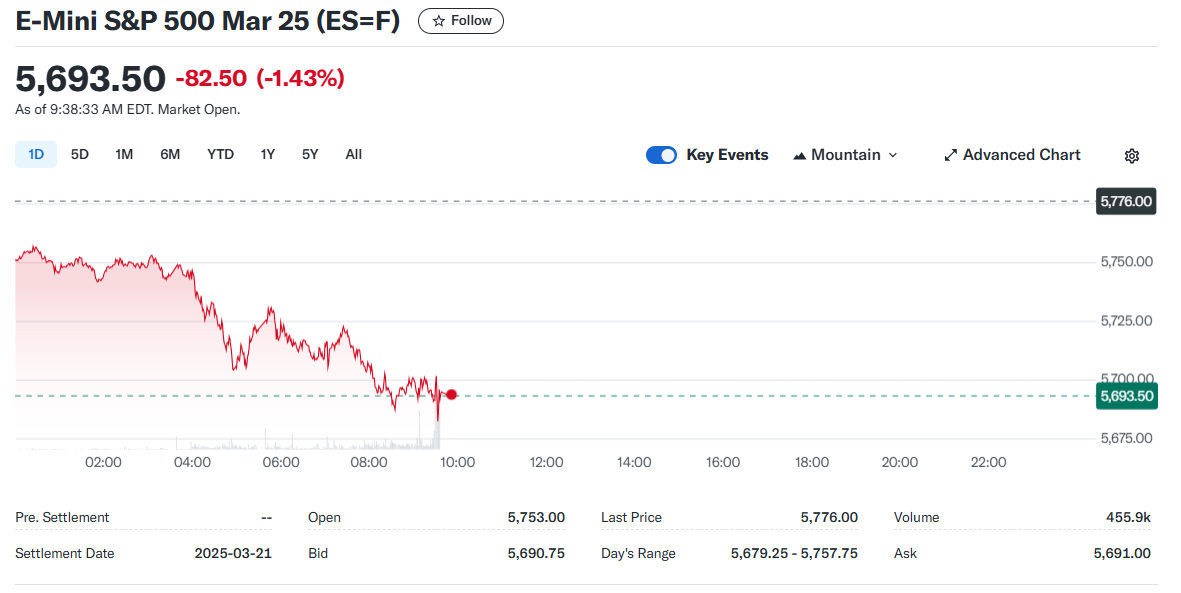Click the Mountain chart type icon
The height and width of the screenshot is (593, 1181).
[x=800, y=155]
